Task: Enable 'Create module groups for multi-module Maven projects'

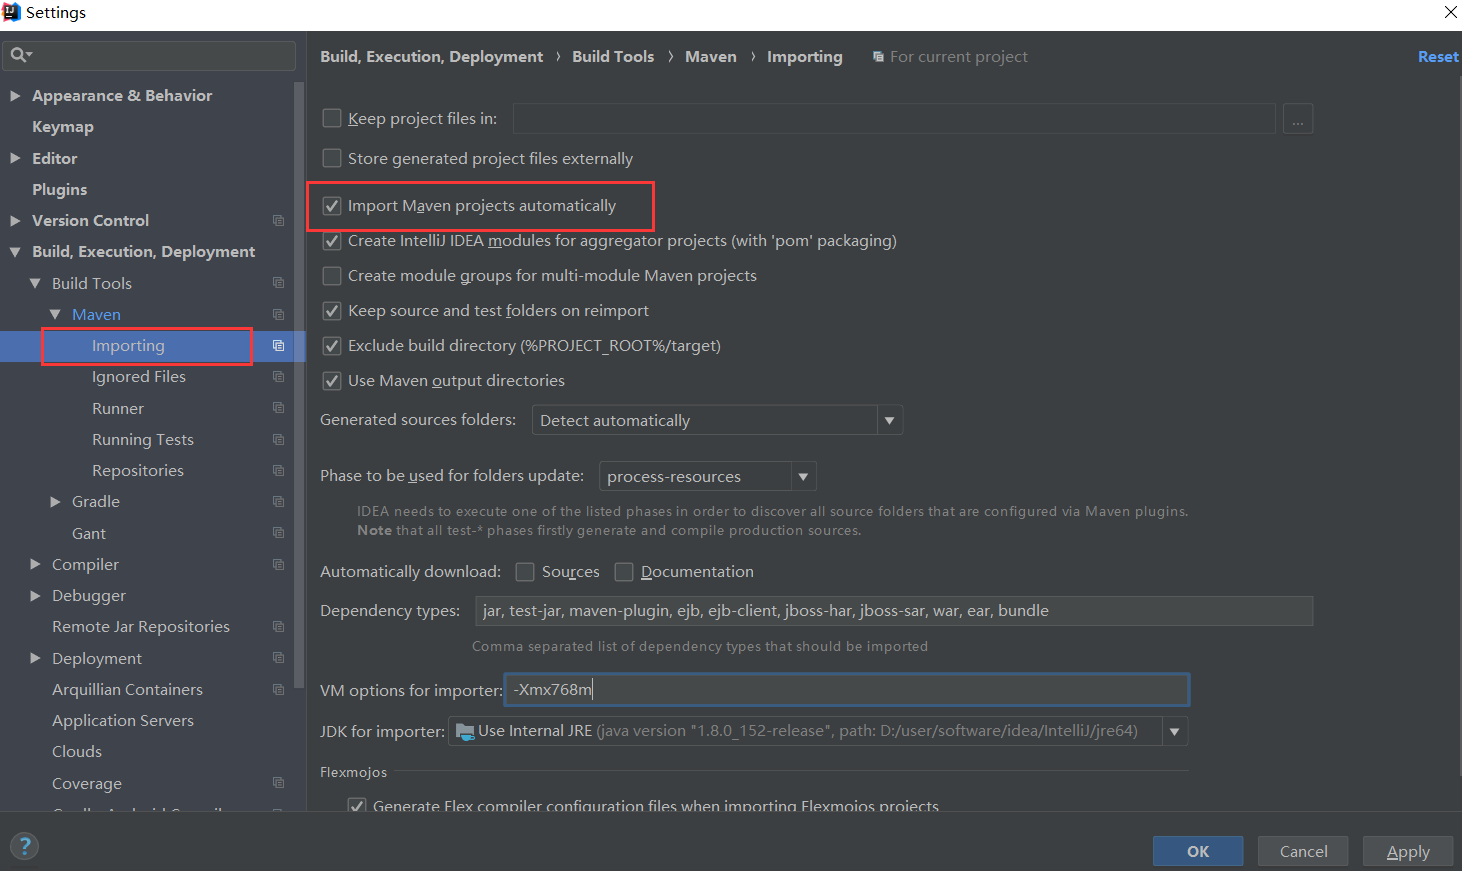Action: 332,276
